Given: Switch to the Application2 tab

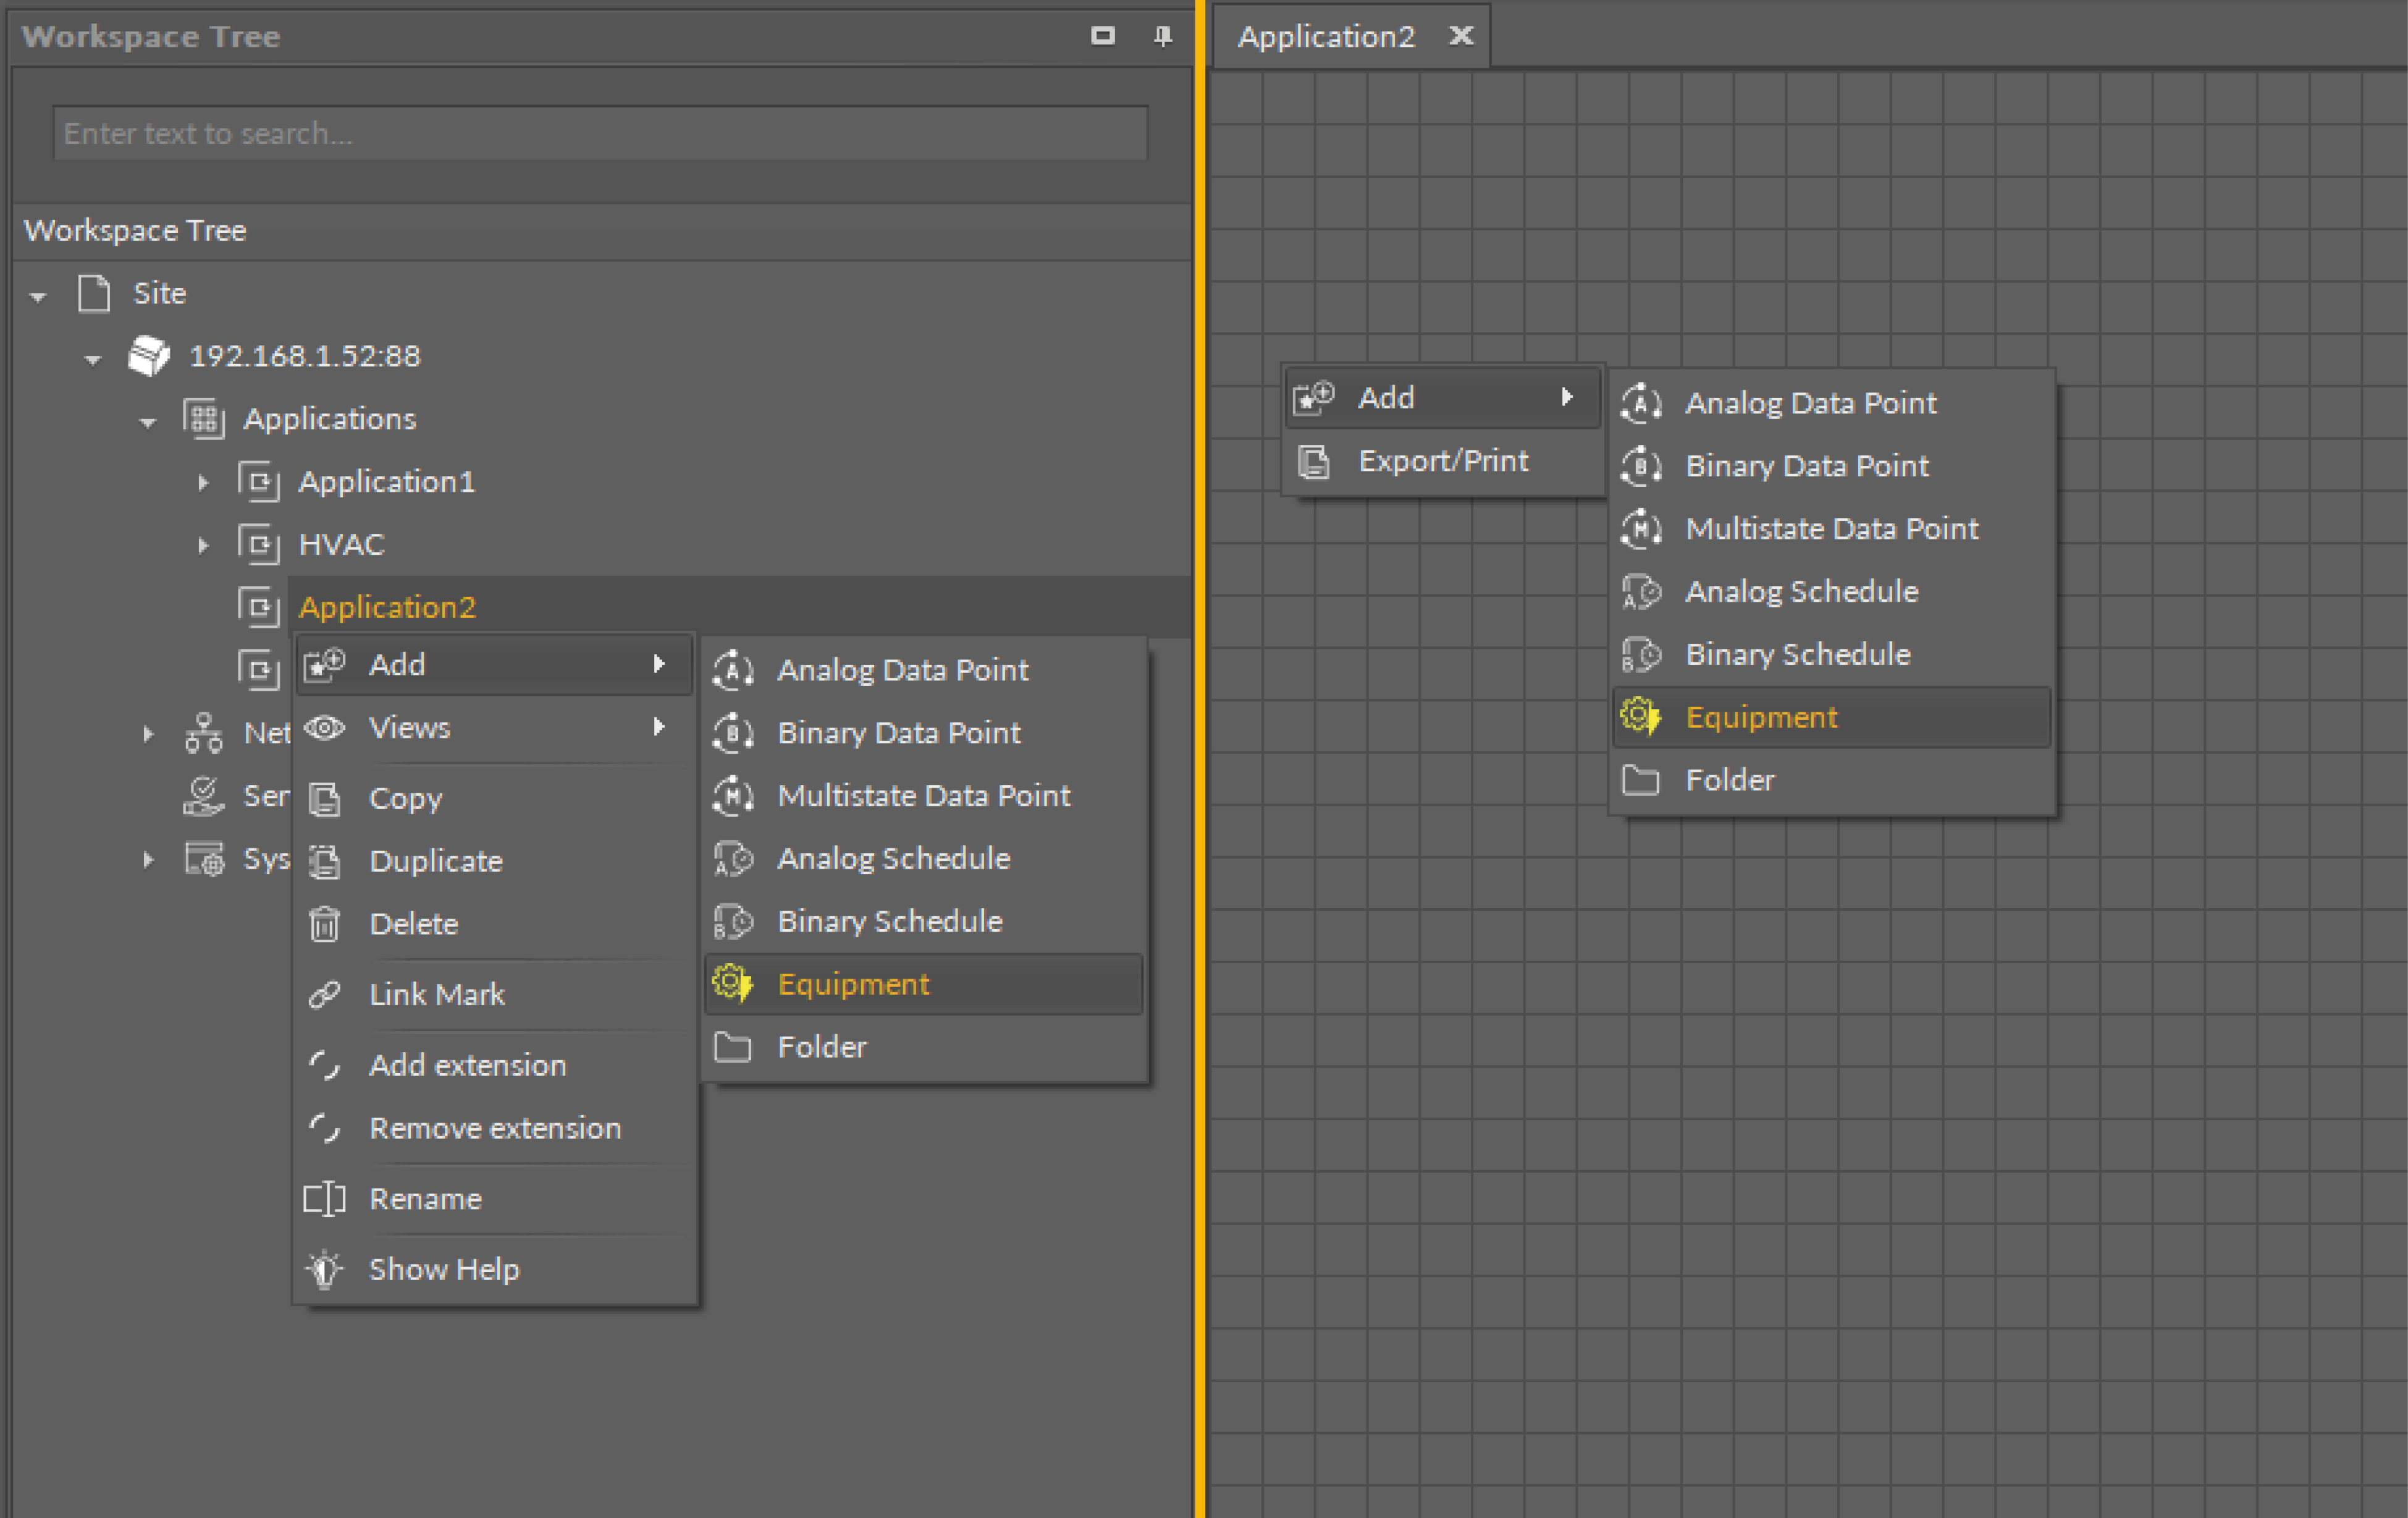Looking at the screenshot, I should coord(1326,37).
